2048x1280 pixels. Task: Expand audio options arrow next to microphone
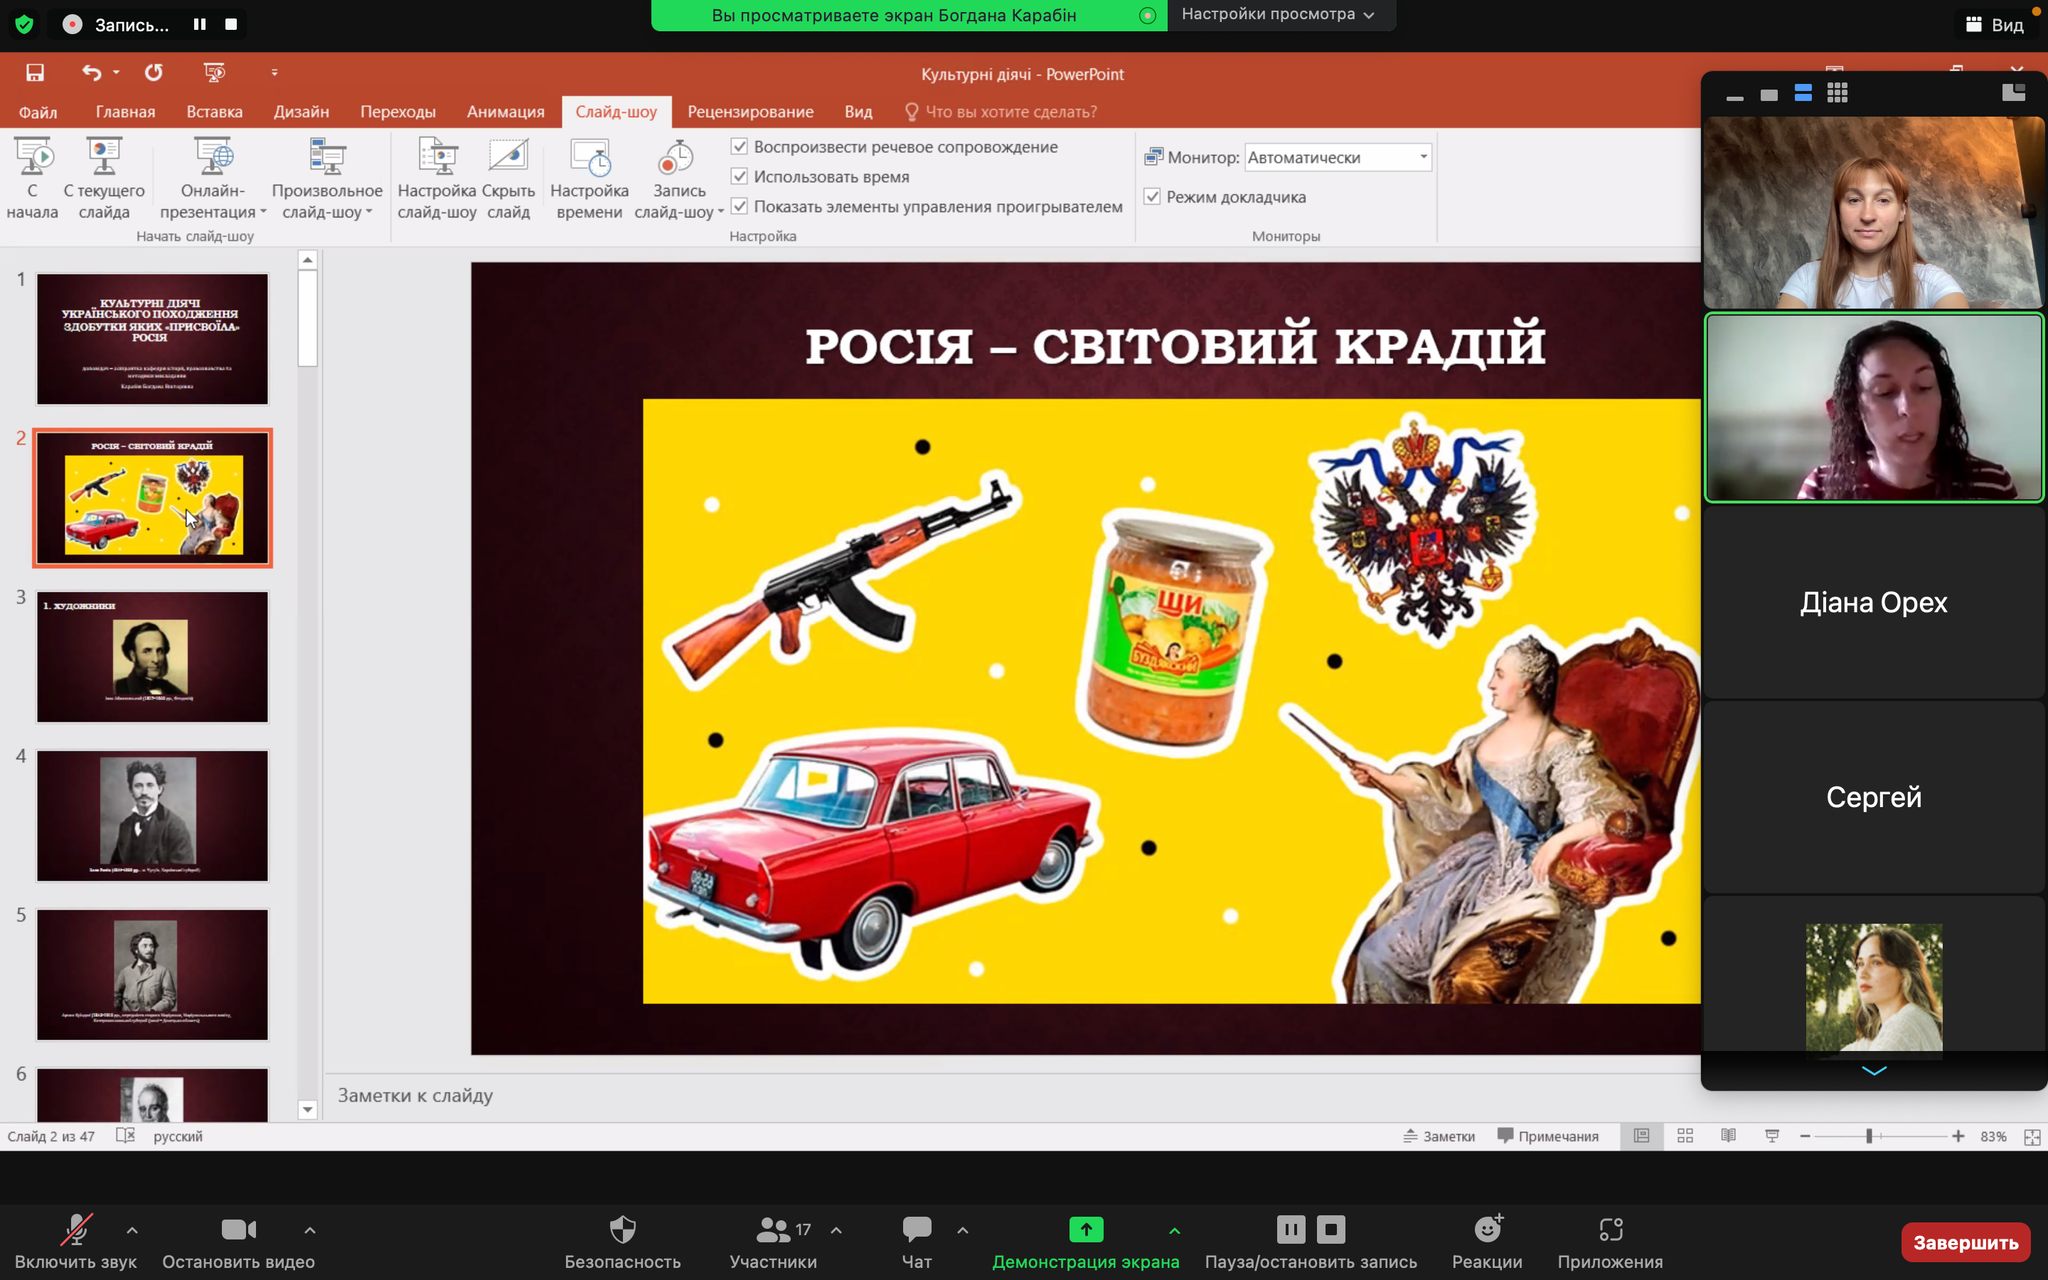pyautogui.click(x=132, y=1231)
